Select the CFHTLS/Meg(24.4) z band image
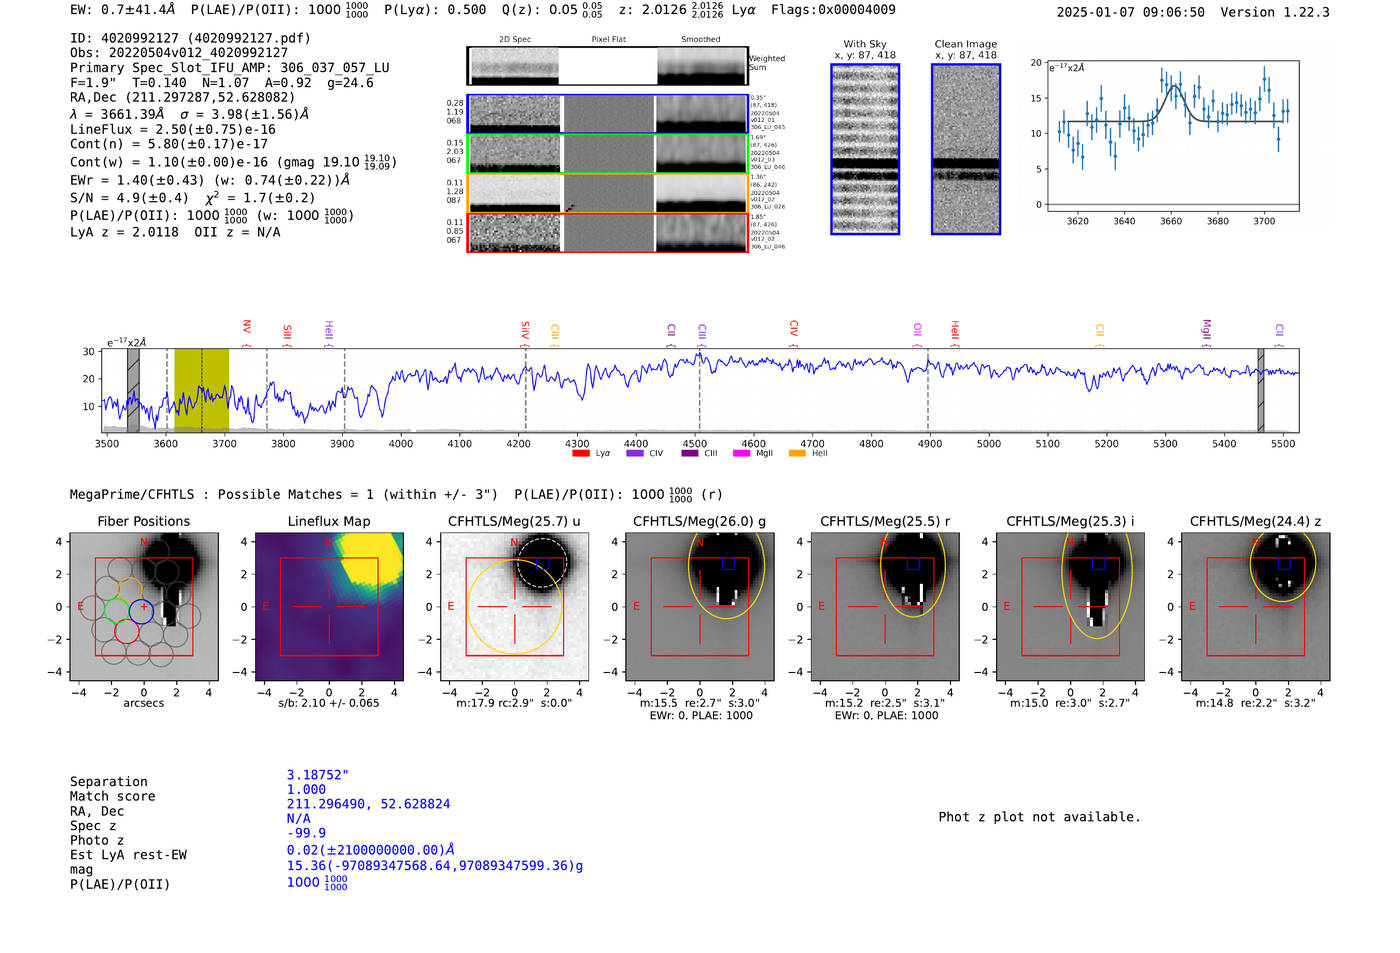The image size is (1400, 953). (1256, 606)
